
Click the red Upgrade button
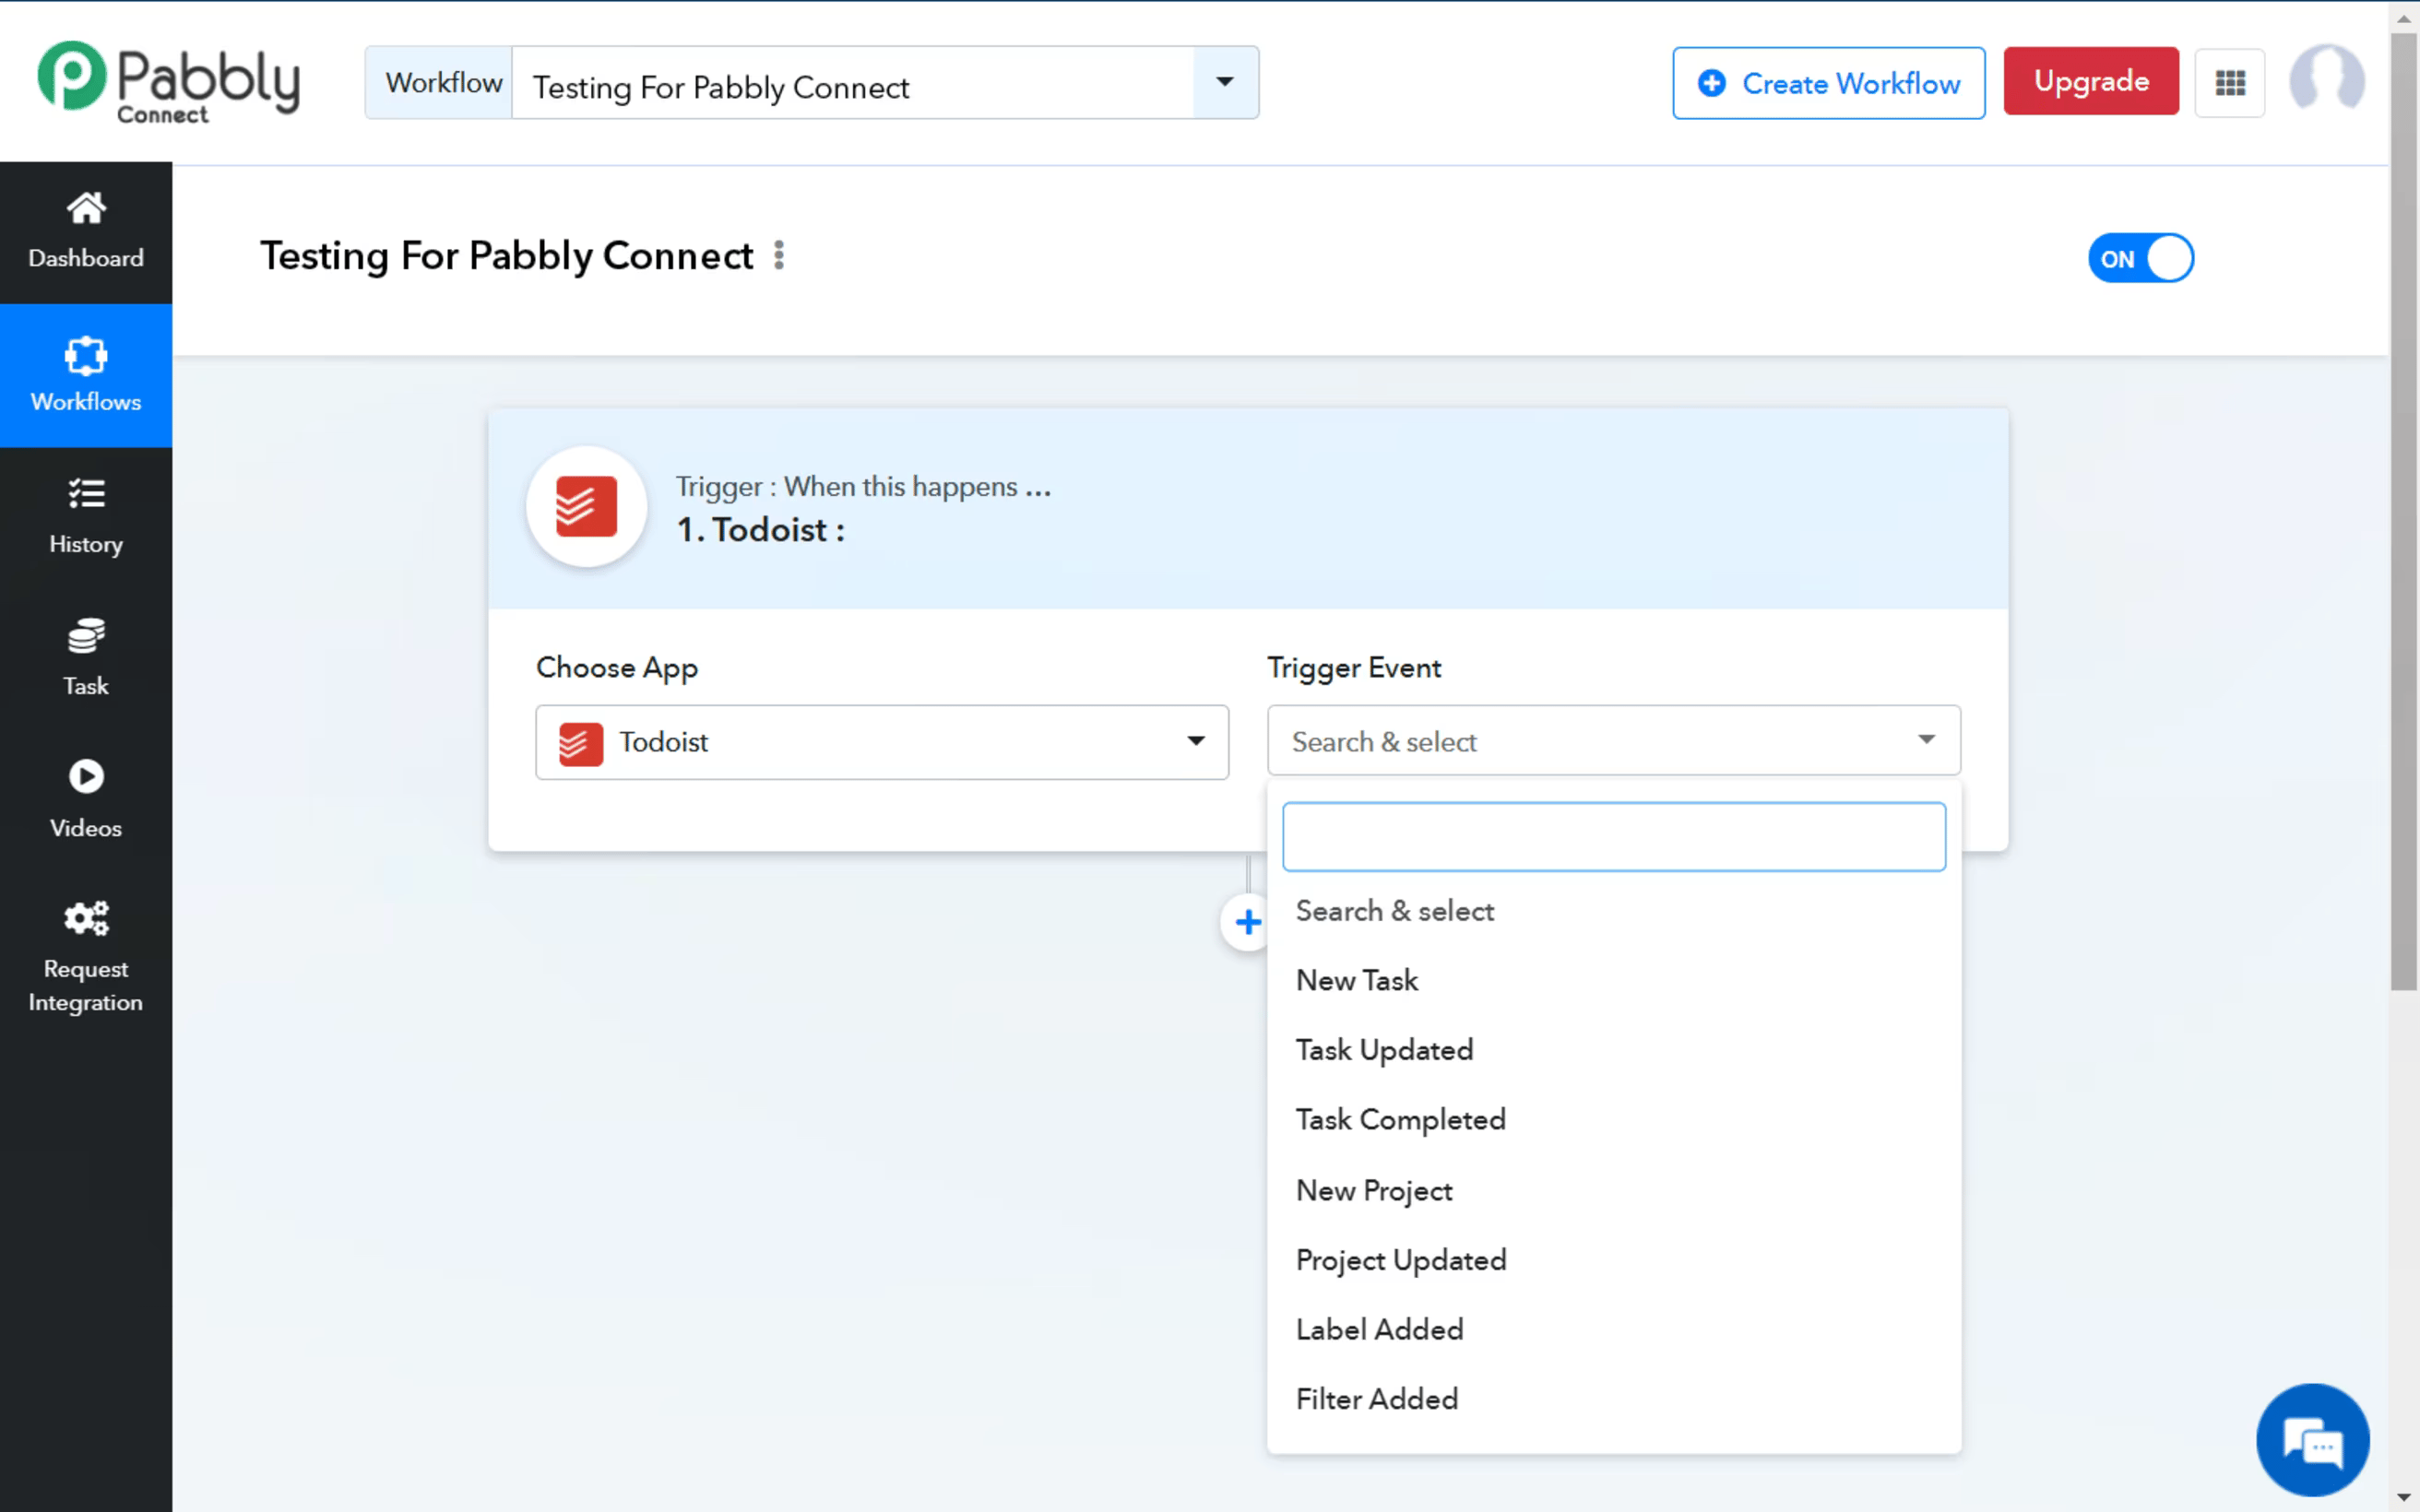2091,81
